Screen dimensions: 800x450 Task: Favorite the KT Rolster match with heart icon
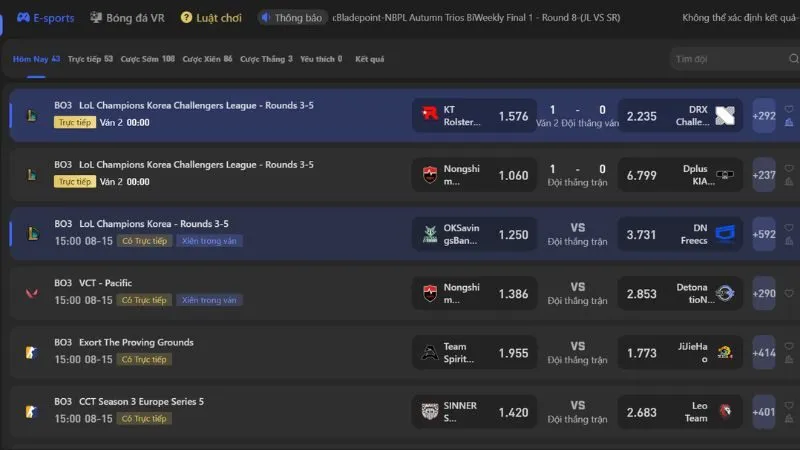click(789, 109)
